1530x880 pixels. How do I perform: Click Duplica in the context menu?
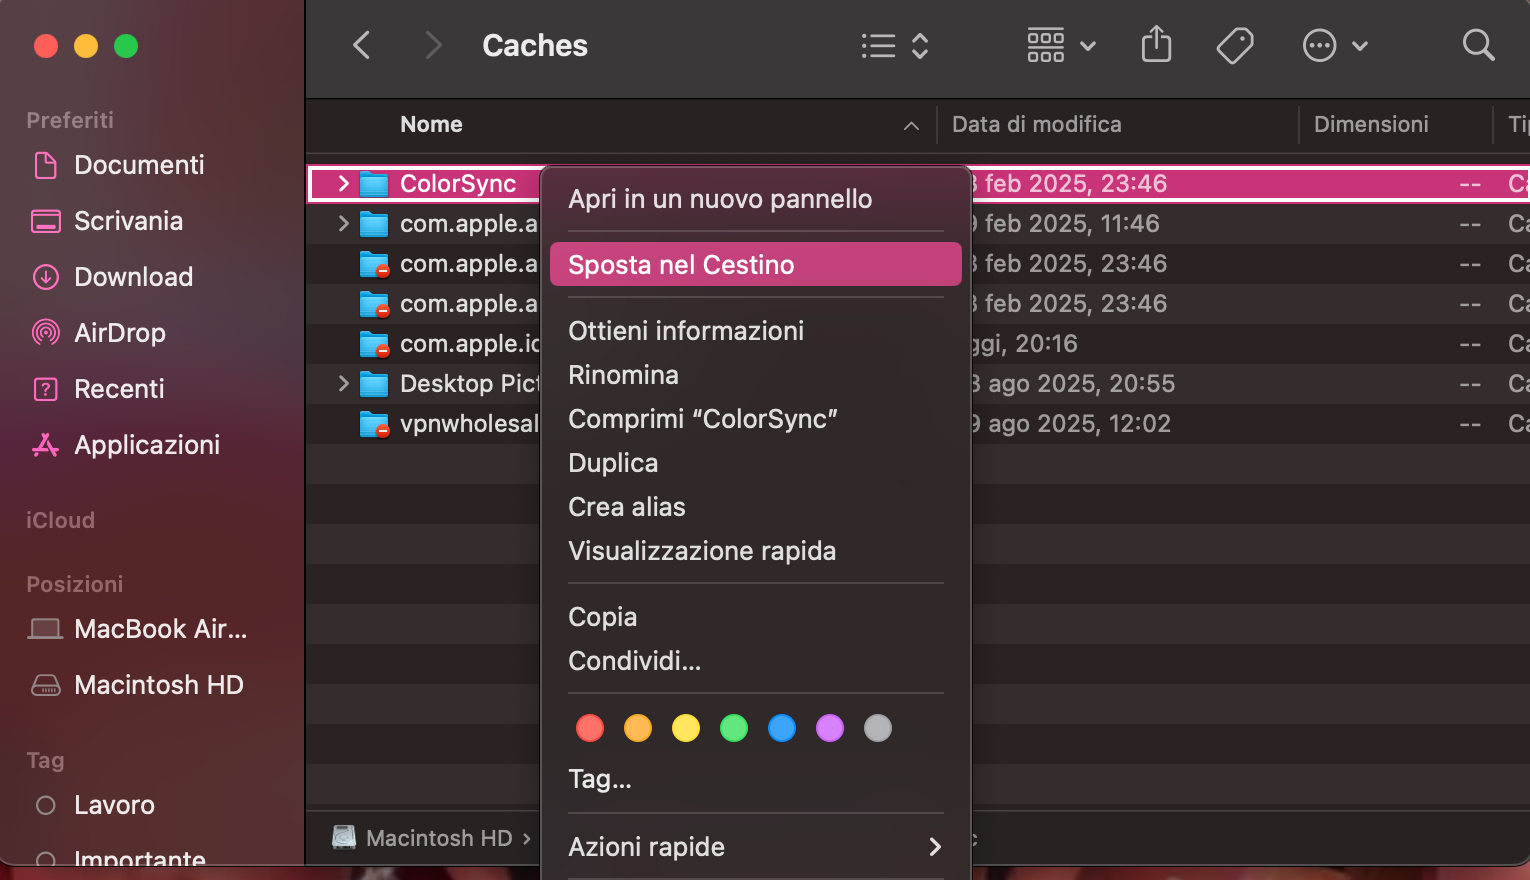point(613,462)
